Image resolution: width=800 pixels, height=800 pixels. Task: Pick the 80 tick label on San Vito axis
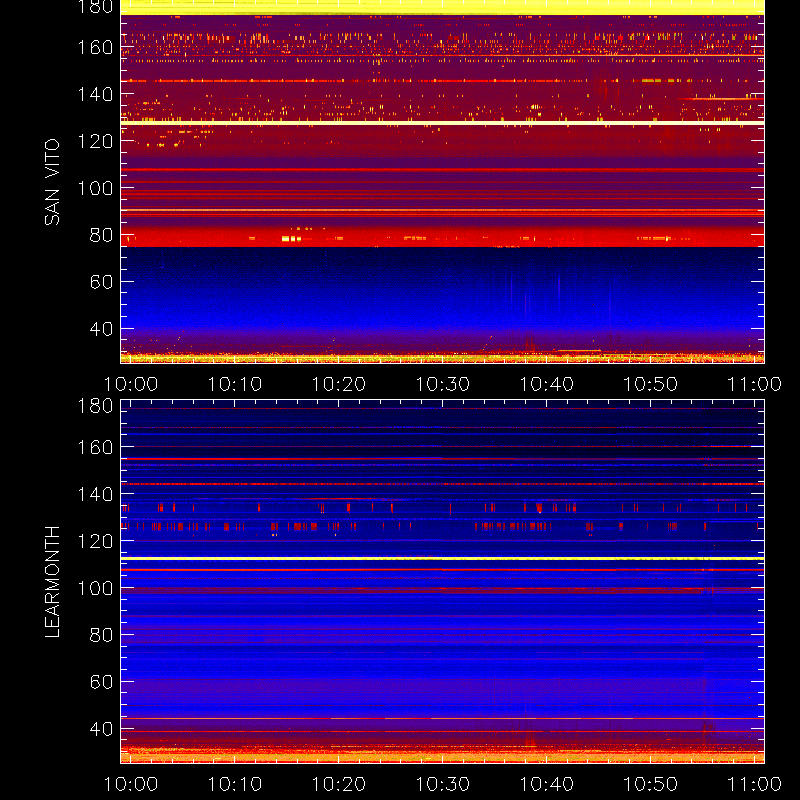101,235
